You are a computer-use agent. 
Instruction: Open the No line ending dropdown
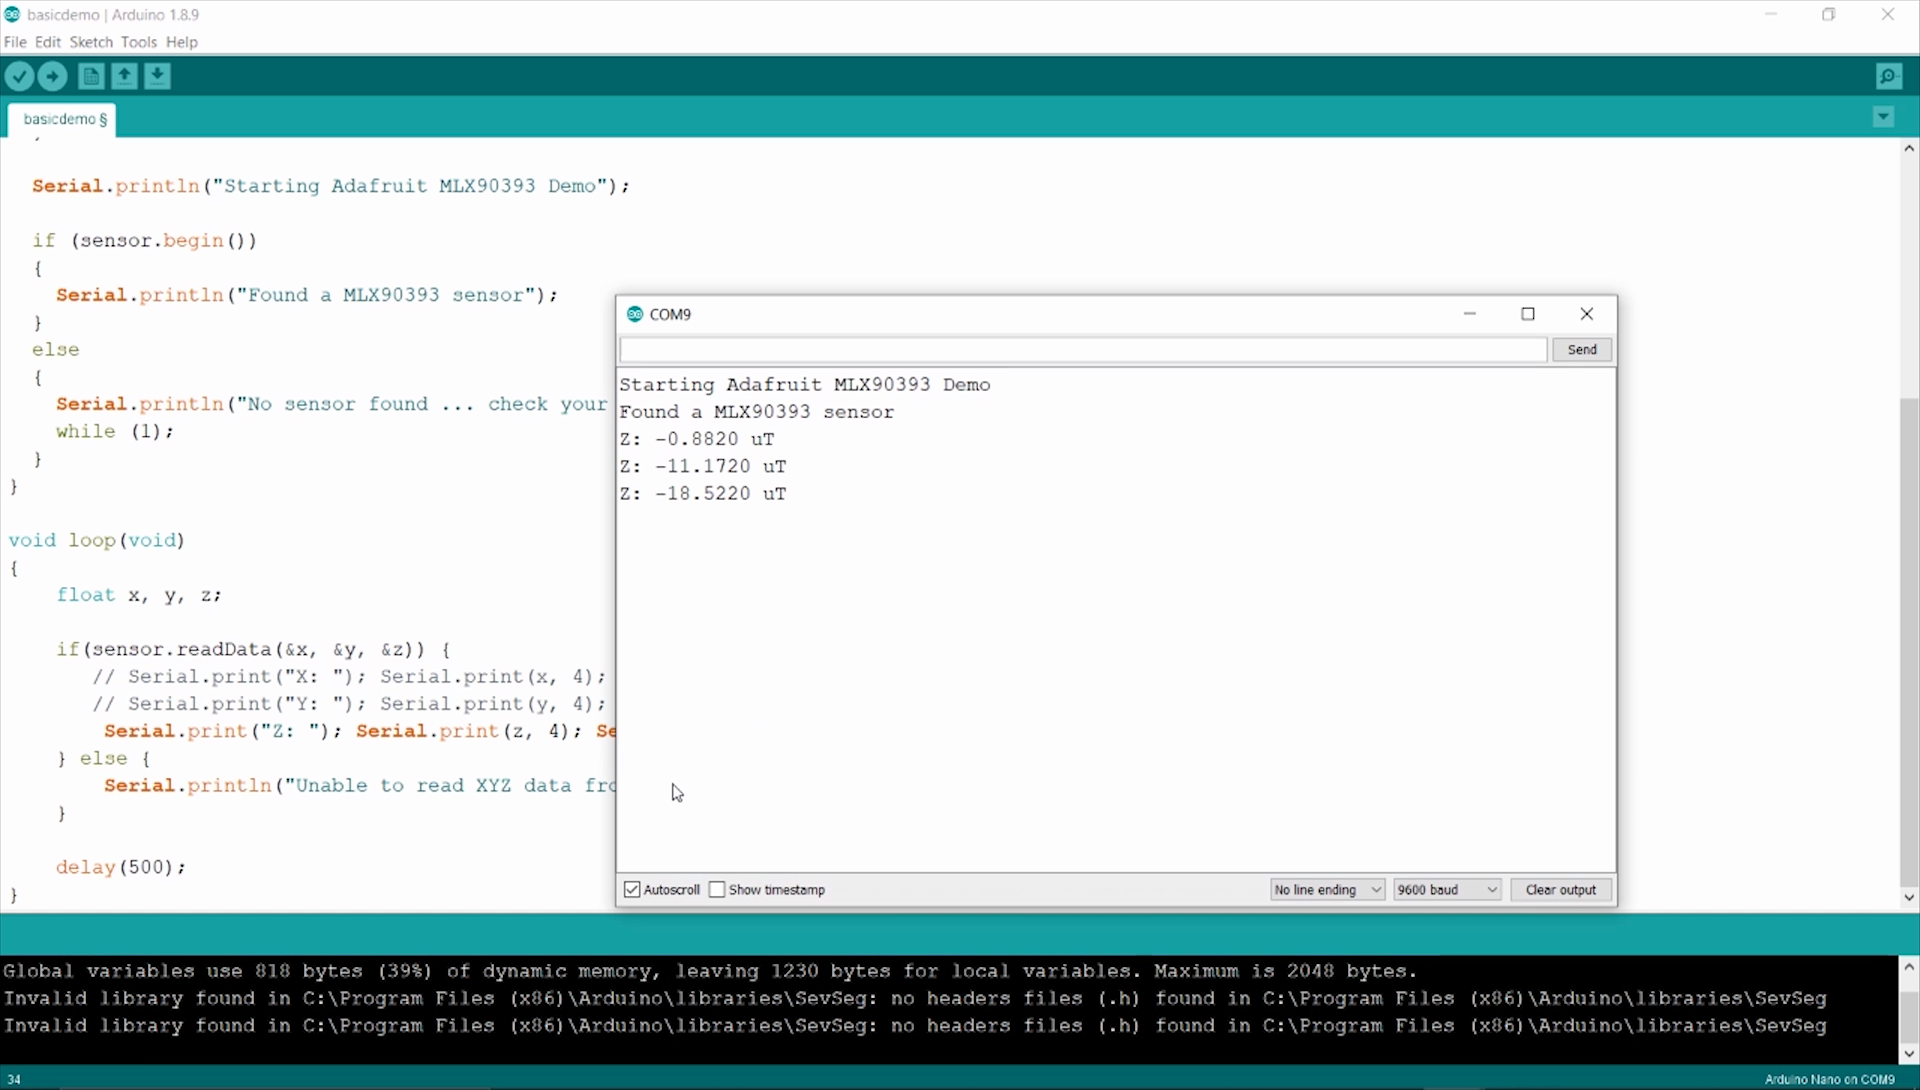[x=1327, y=890]
